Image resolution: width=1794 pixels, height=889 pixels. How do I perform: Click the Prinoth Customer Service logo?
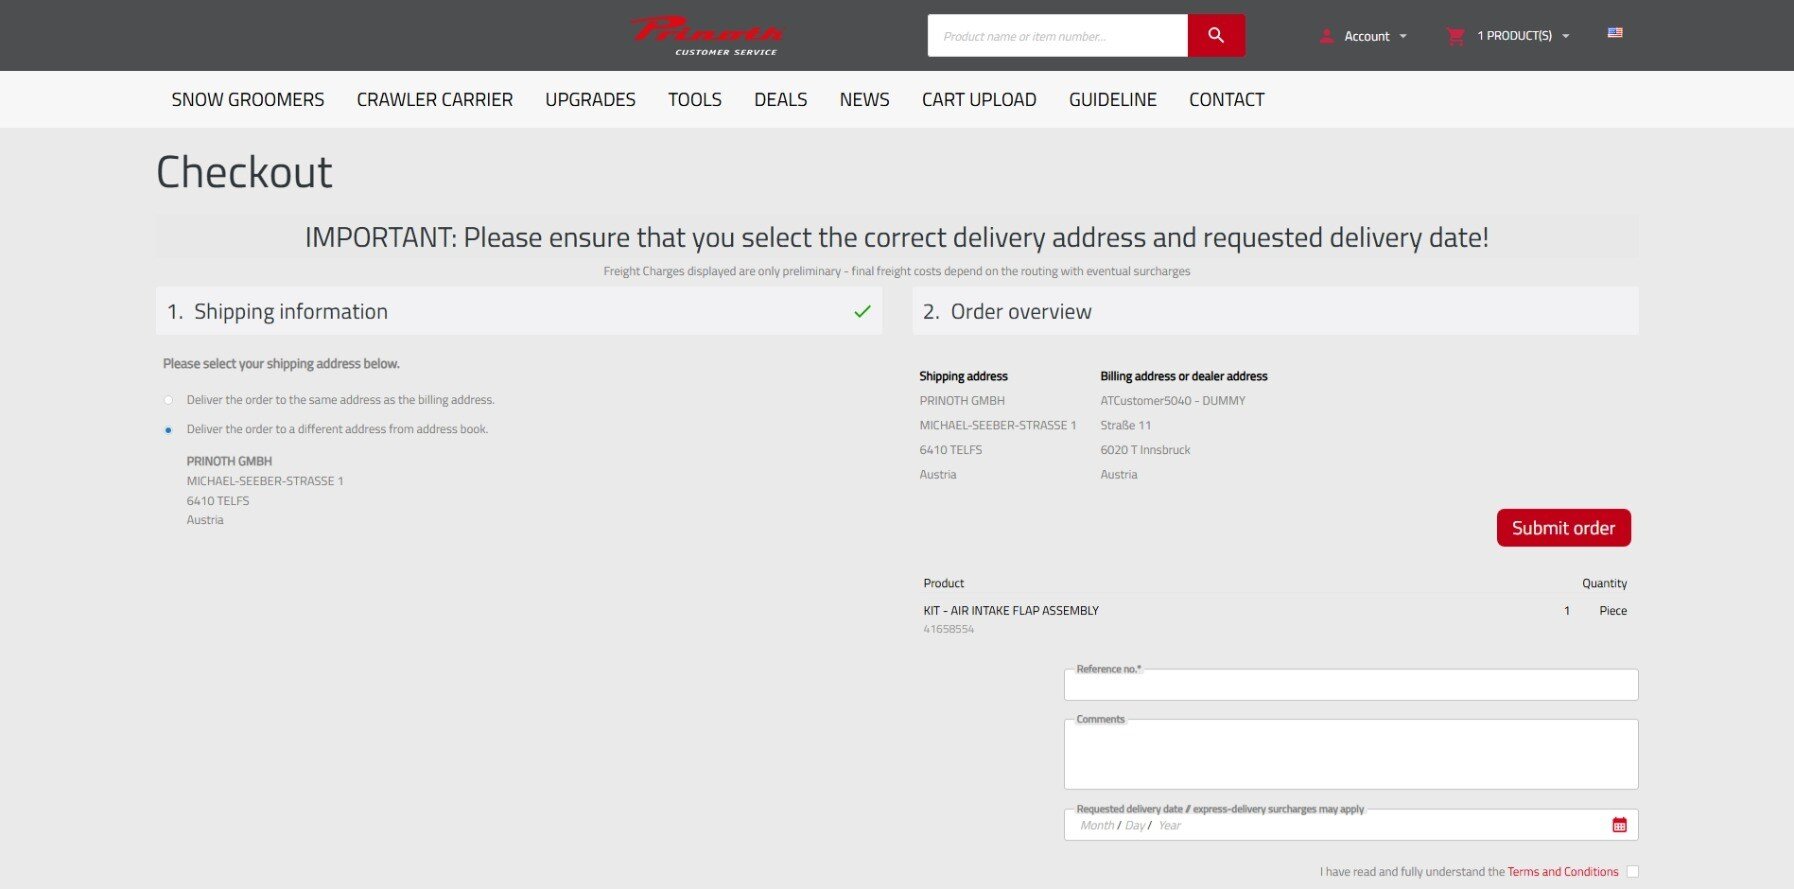[x=707, y=35]
